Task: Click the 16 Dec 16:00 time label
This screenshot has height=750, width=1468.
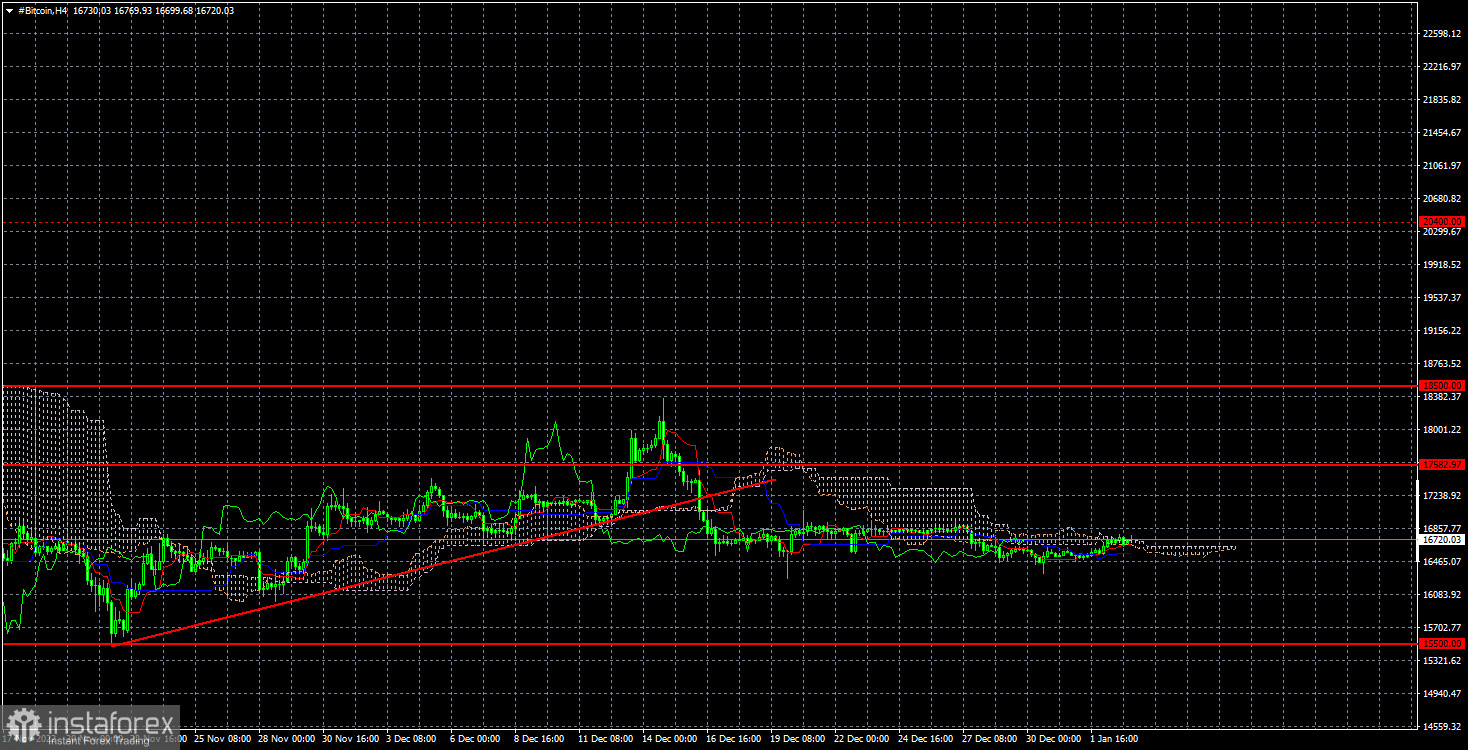Action: click(x=733, y=739)
